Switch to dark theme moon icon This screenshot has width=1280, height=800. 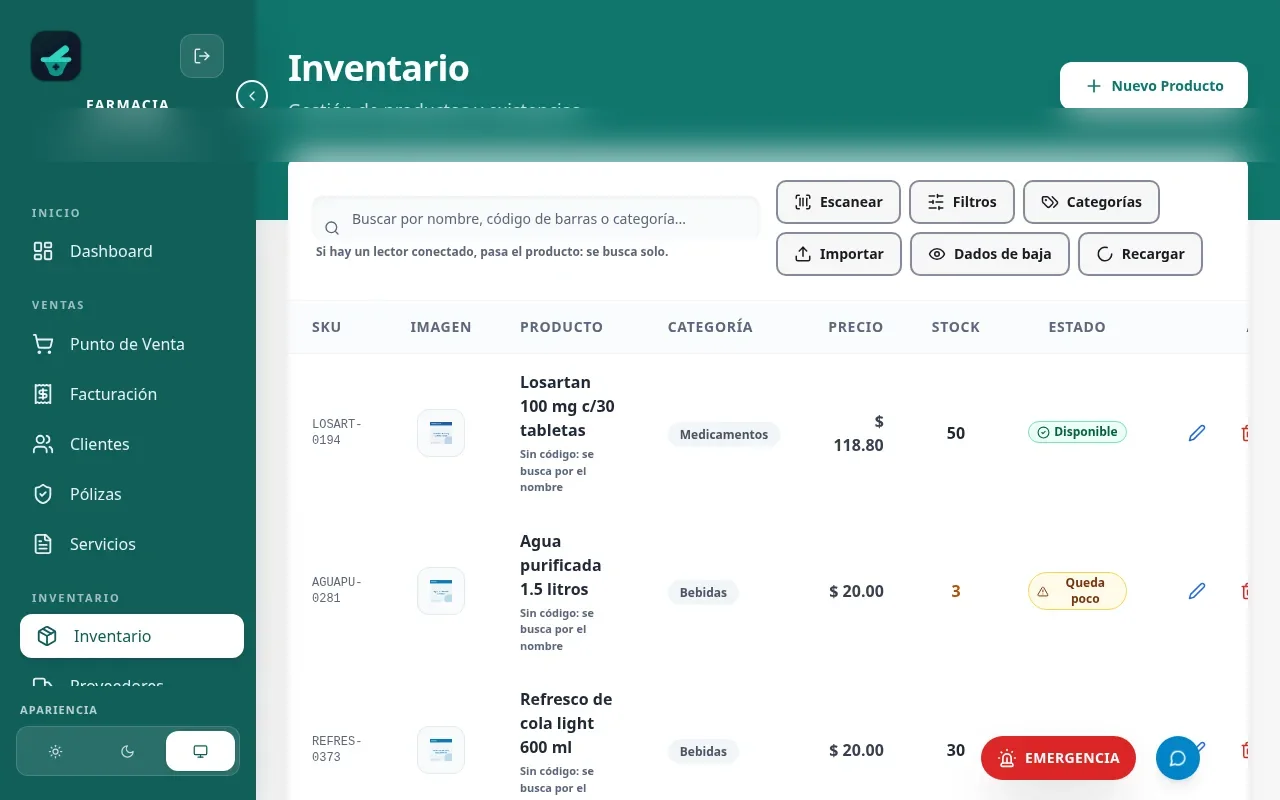(x=128, y=751)
